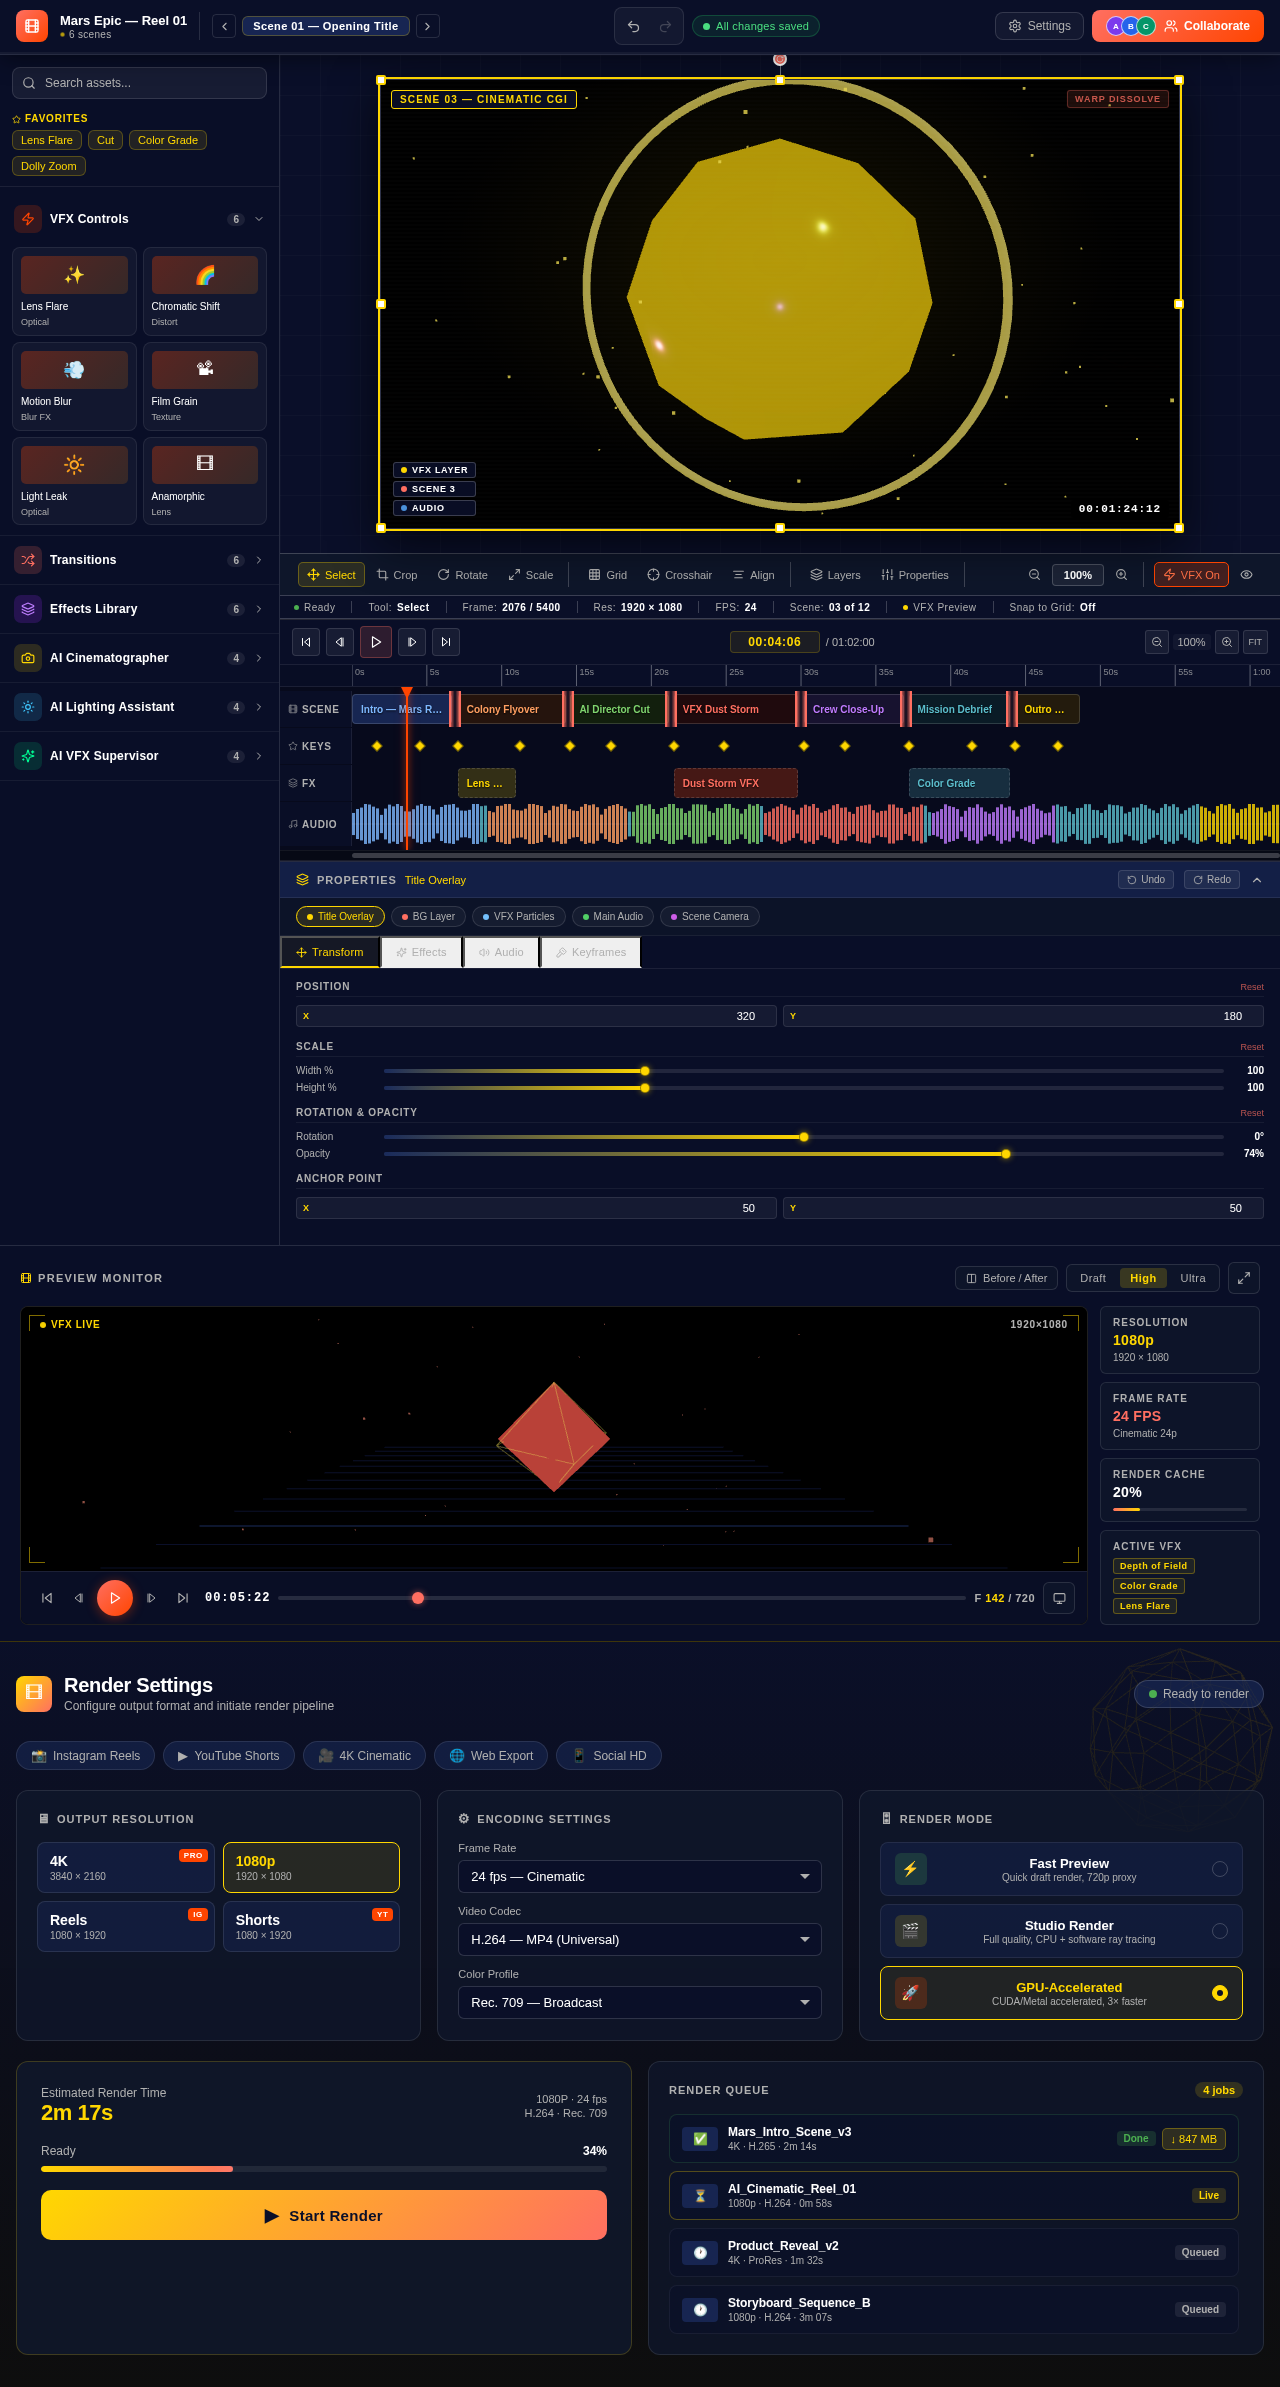
Task: Open the Layers panel from toolbar
Action: pos(835,575)
